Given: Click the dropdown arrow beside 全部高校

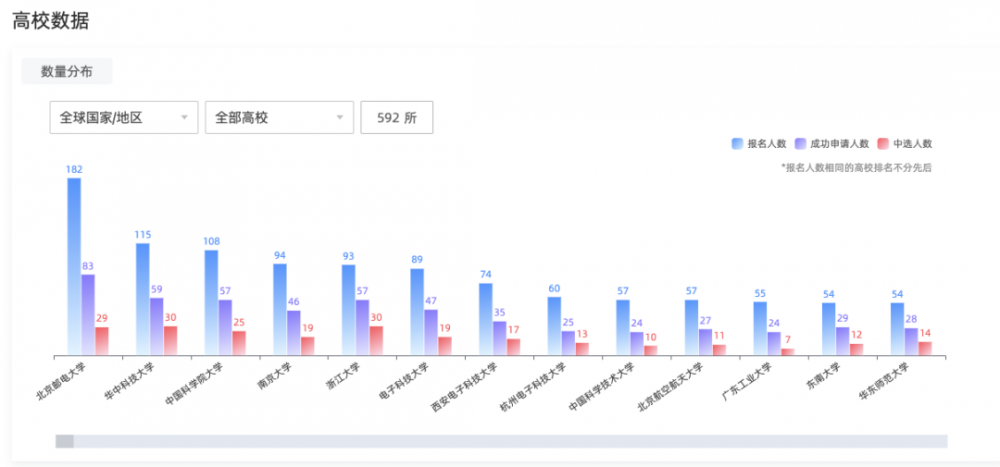Looking at the screenshot, I should [340, 117].
